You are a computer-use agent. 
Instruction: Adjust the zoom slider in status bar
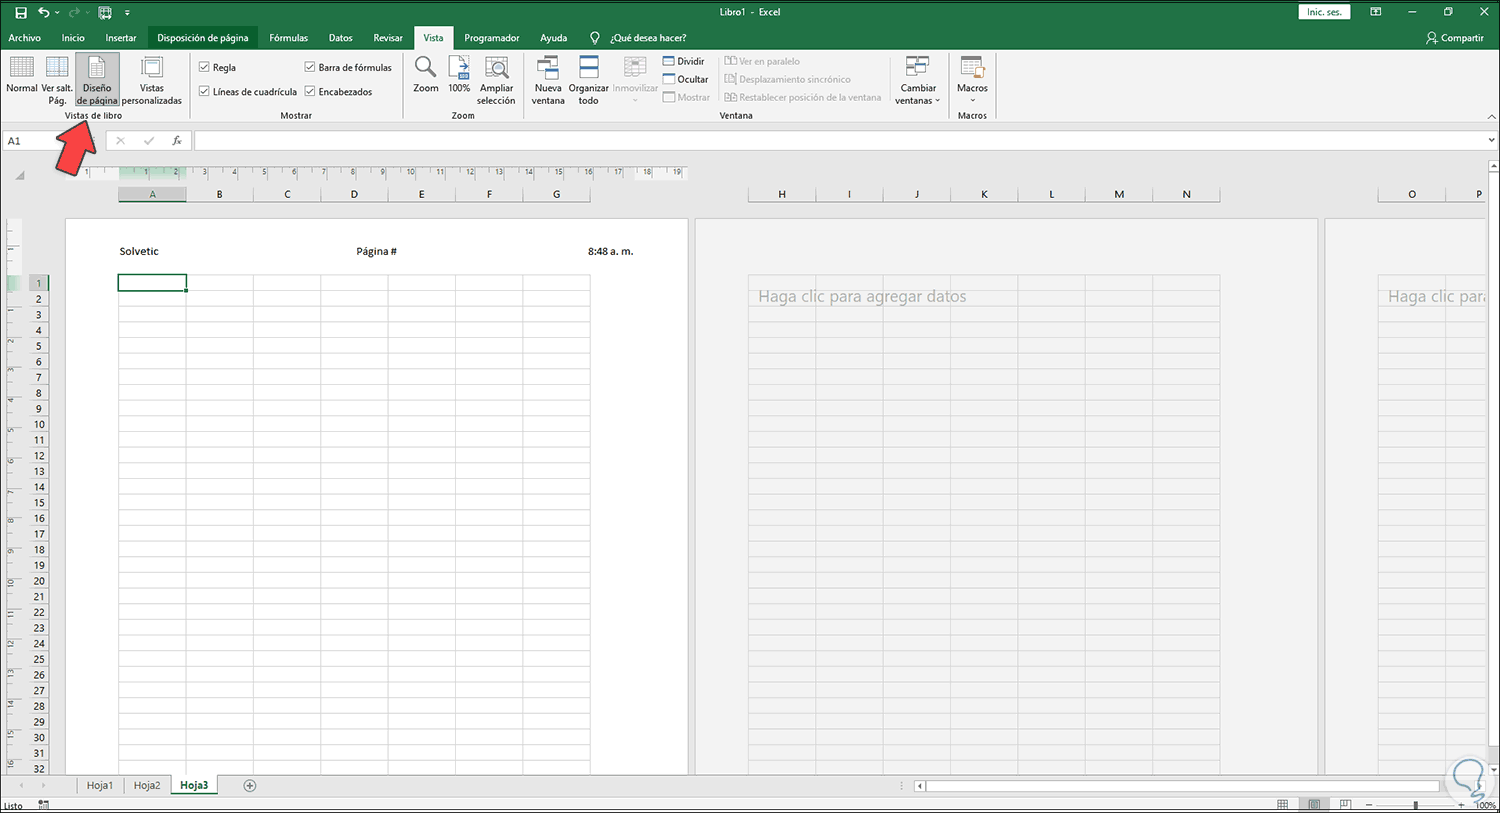(1415, 805)
